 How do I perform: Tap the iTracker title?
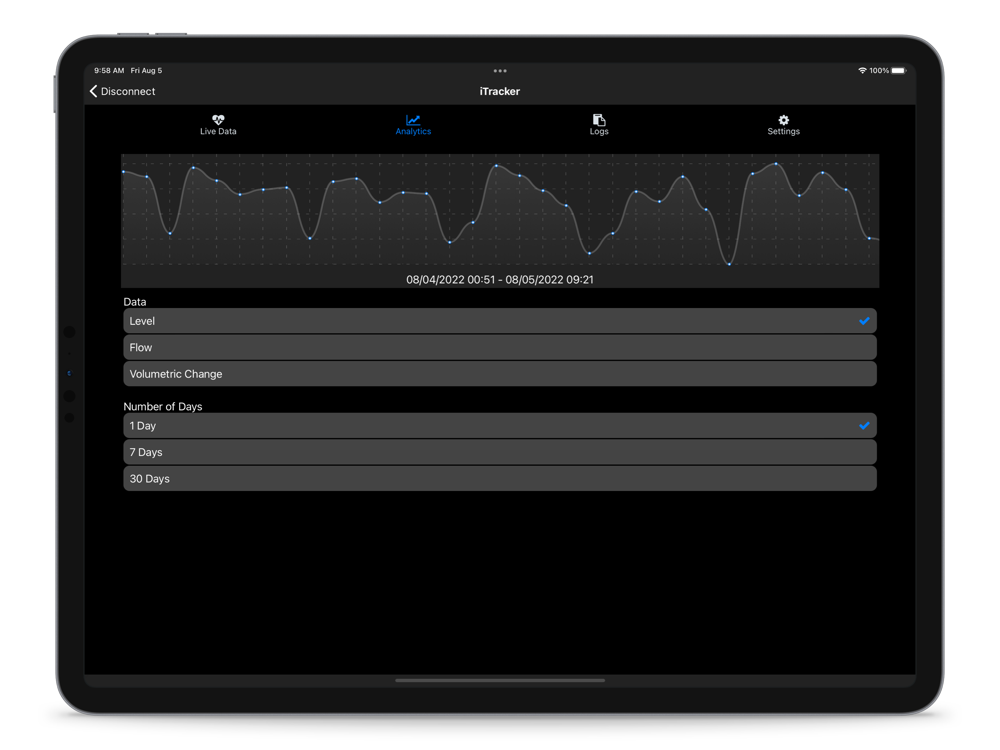pyautogui.click(x=499, y=91)
